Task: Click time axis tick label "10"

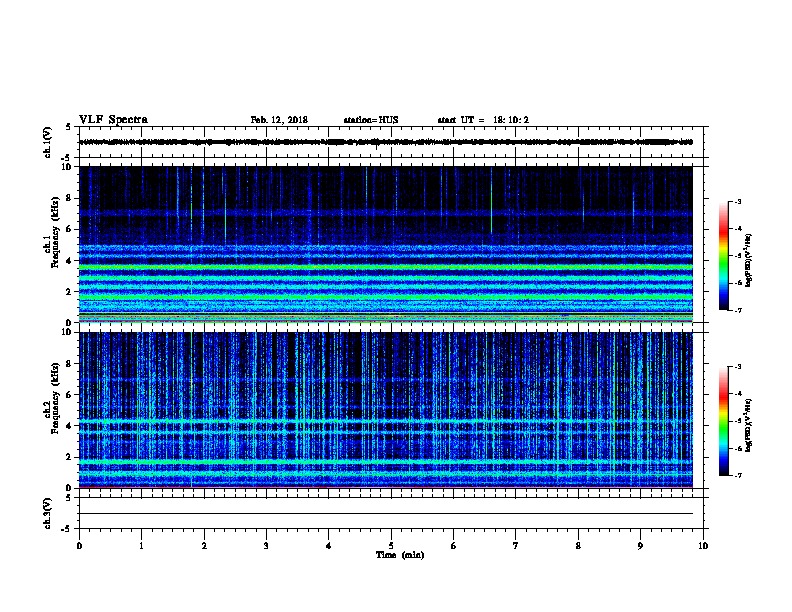Action: pyautogui.click(x=703, y=546)
